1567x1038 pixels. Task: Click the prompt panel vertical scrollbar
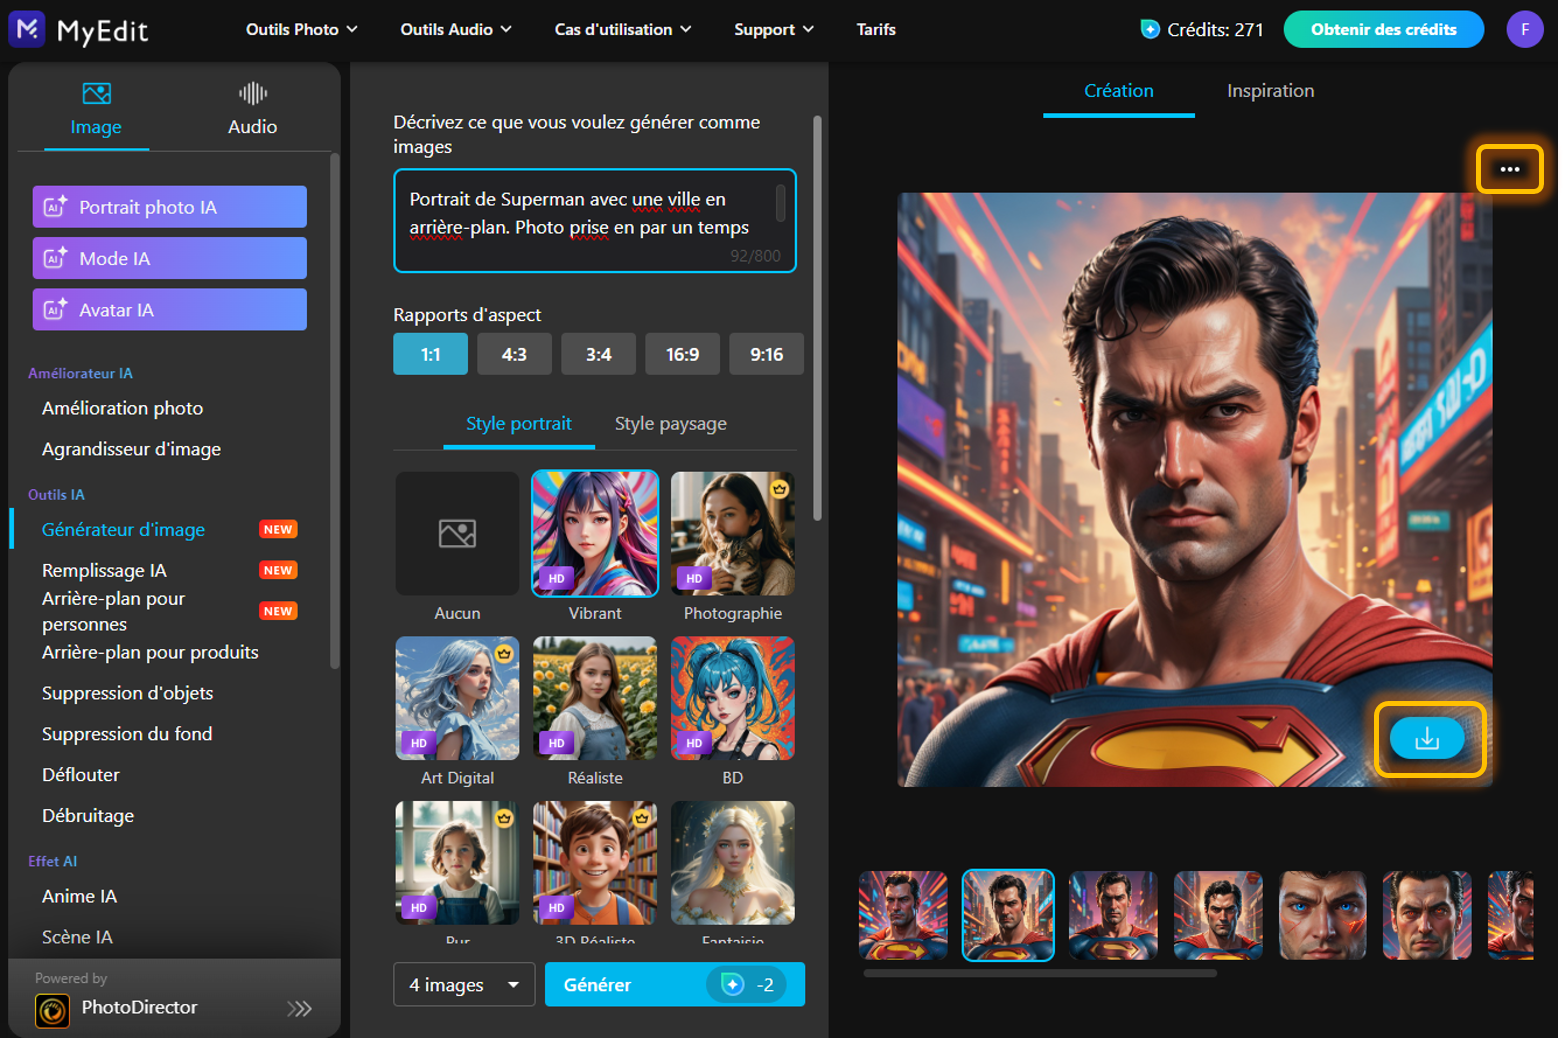(817, 319)
